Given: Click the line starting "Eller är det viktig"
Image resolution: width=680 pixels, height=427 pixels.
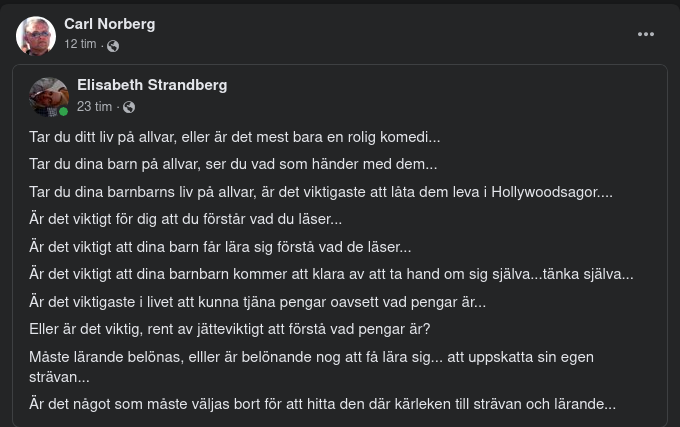Looking at the screenshot, I should click(230, 329).
